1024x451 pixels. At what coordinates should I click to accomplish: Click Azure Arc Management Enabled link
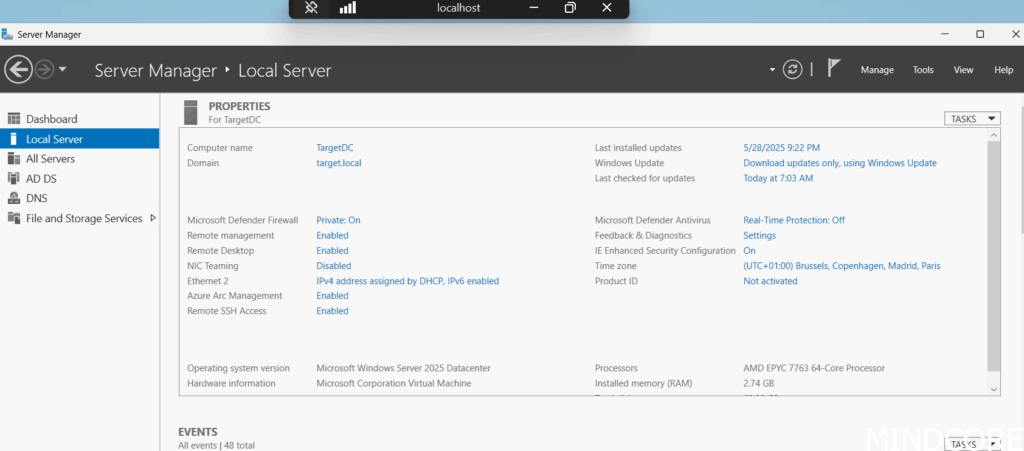(332, 296)
